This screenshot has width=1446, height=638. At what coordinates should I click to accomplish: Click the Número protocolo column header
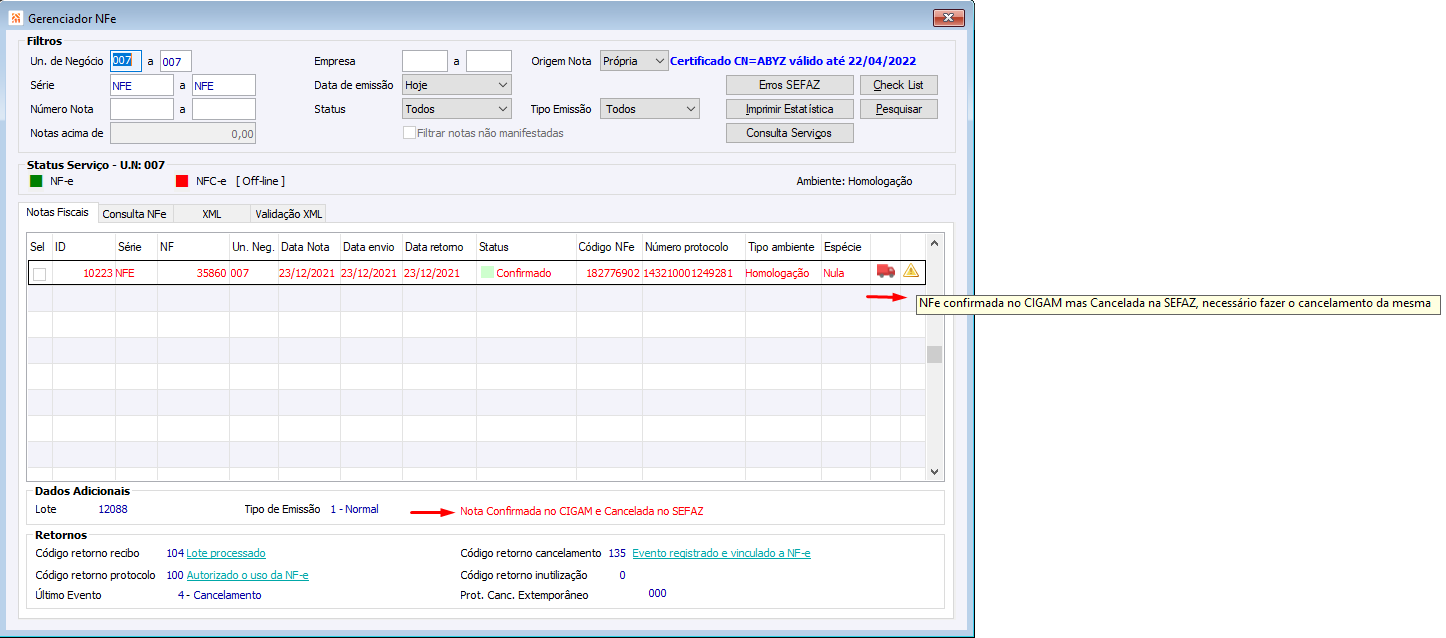coord(693,247)
